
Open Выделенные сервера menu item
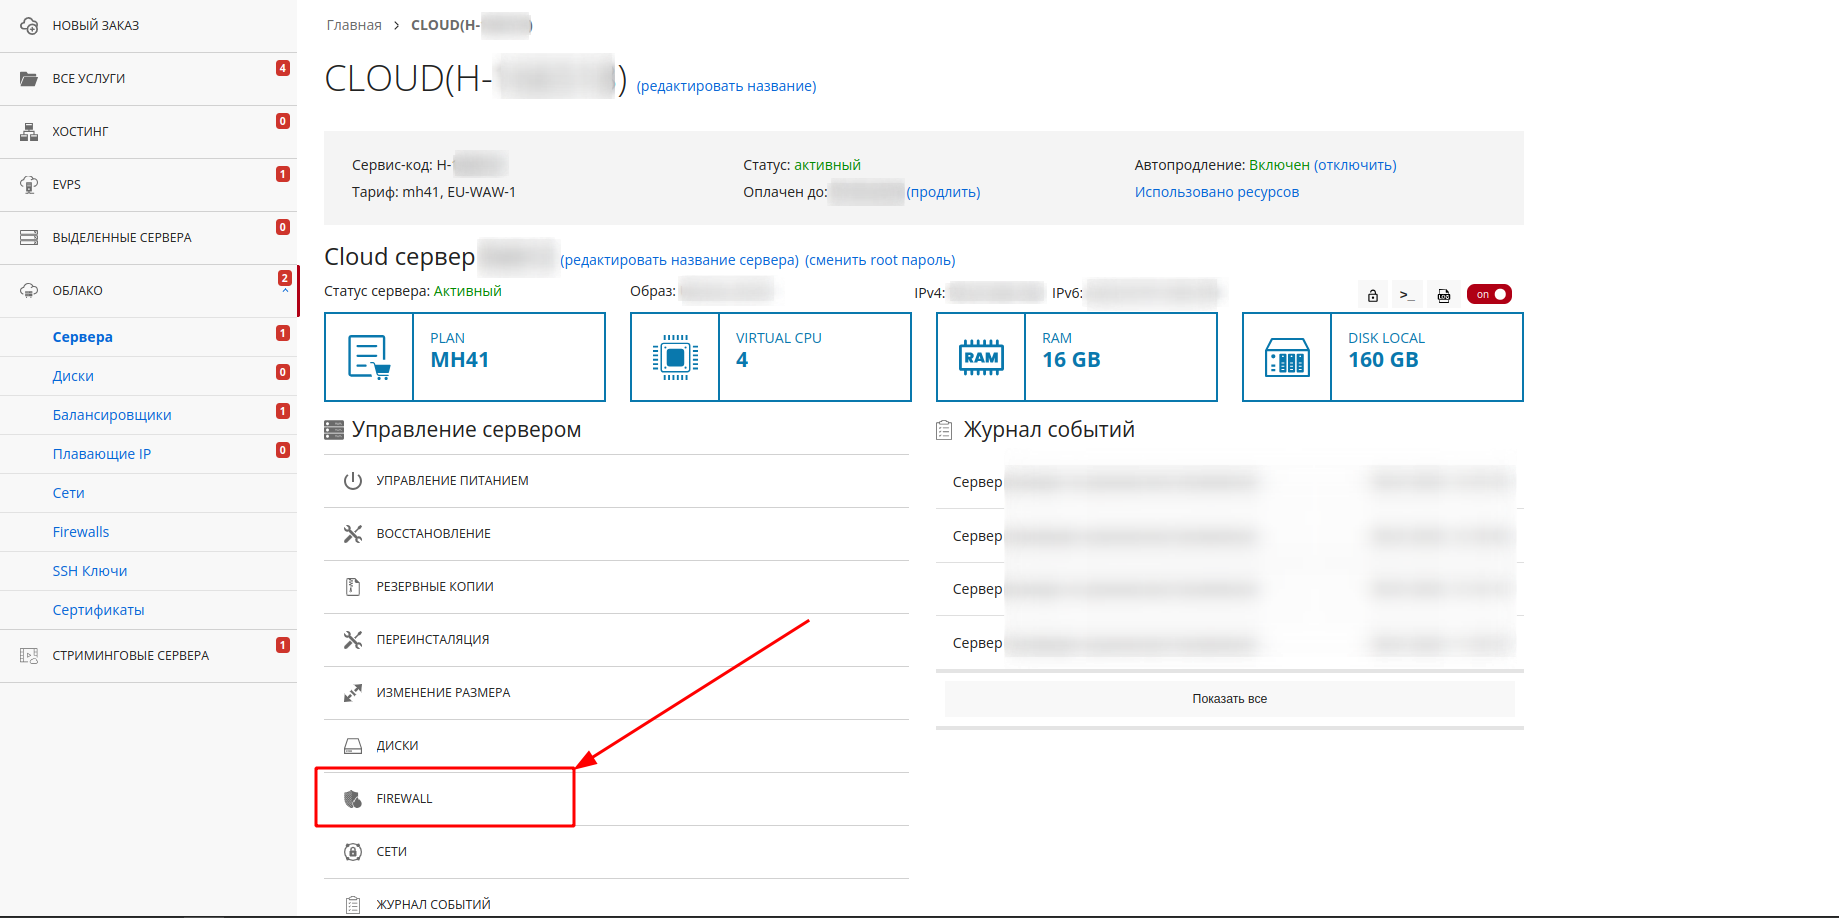point(149,238)
